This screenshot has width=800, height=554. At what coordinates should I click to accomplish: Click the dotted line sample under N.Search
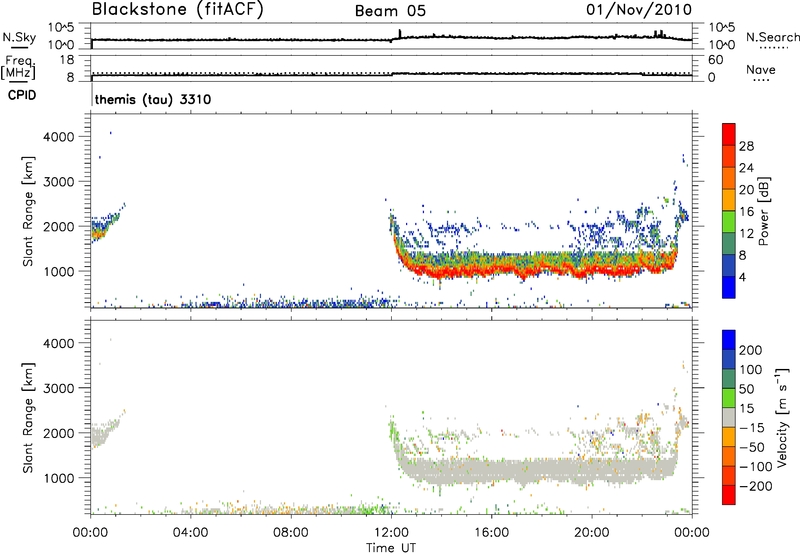[x=773, y=48]
